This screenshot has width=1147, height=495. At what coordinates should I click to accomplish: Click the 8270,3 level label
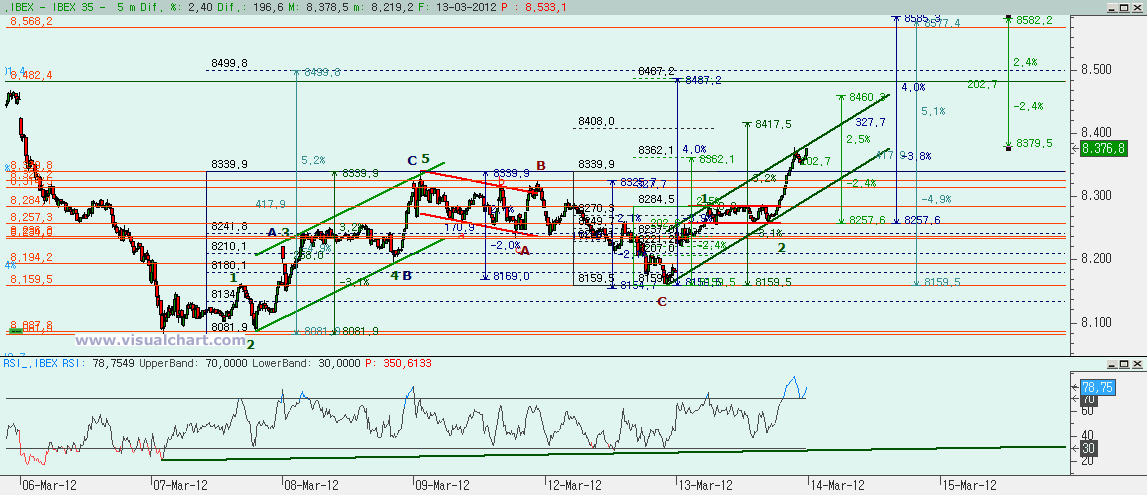[x=595, y=208]
